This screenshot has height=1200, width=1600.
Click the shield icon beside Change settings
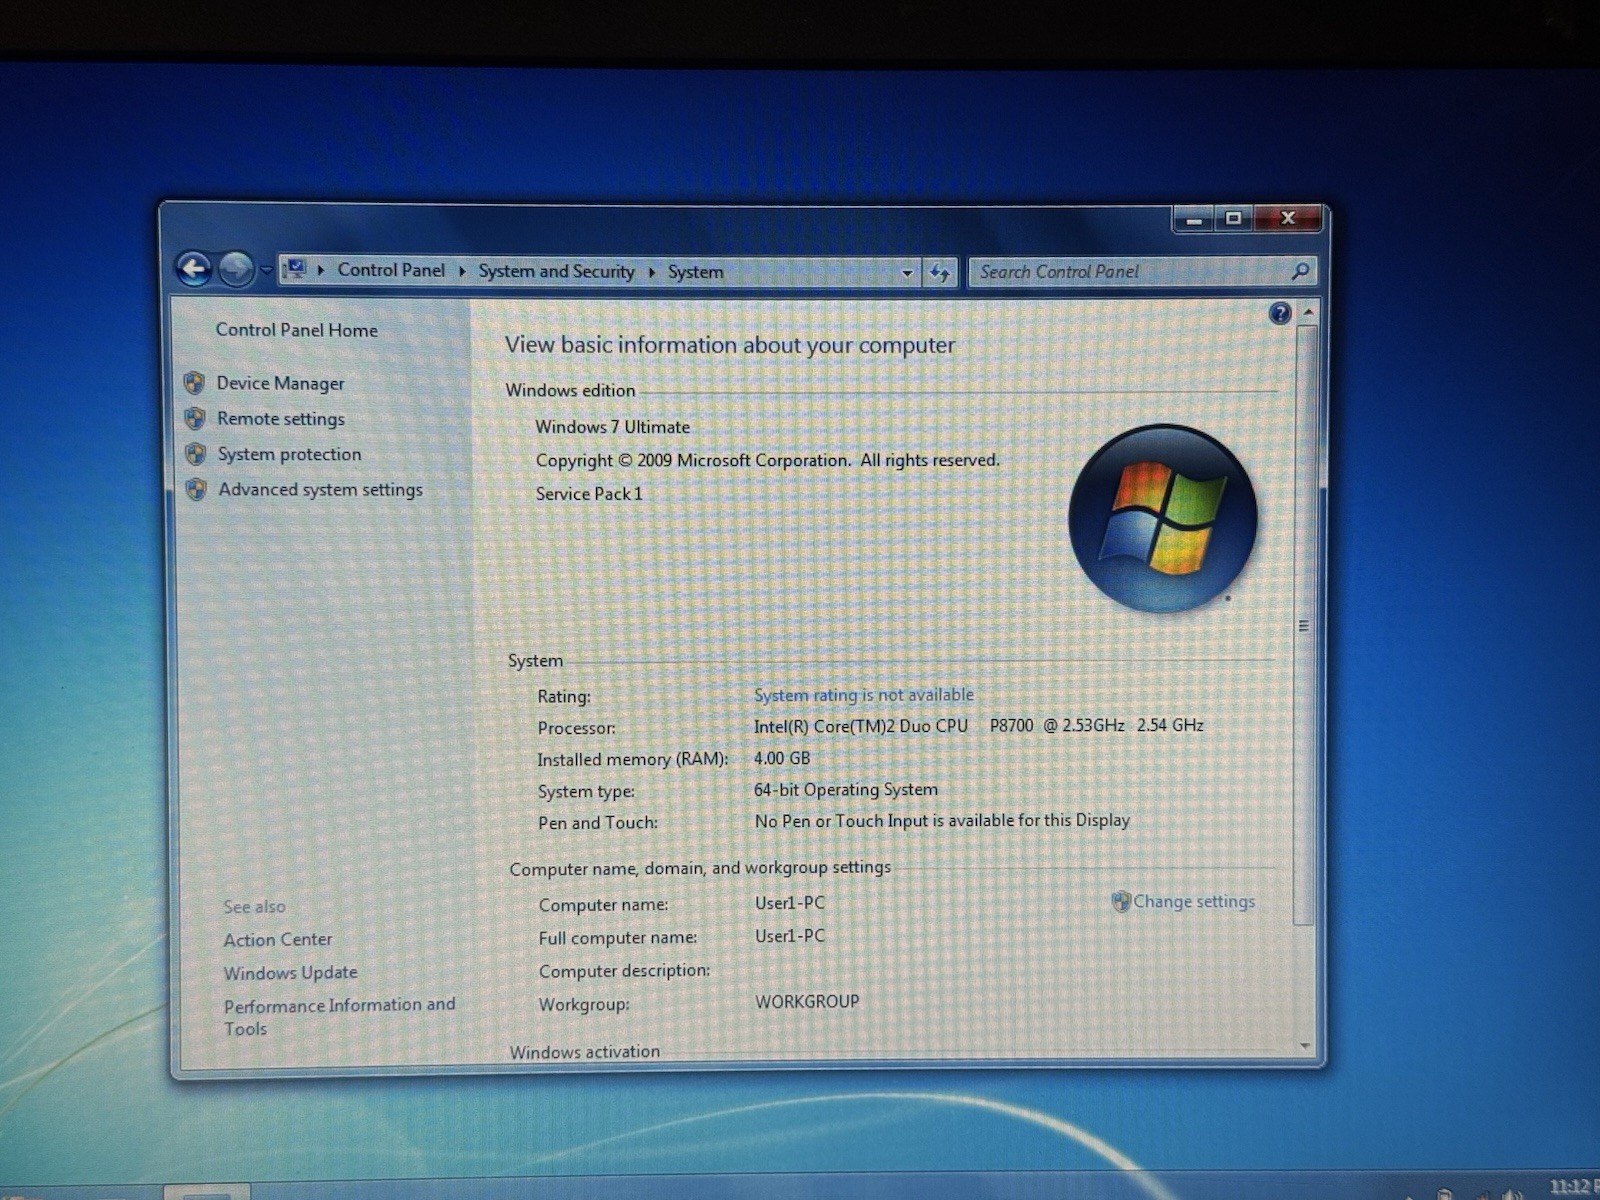pos(1121,901)
